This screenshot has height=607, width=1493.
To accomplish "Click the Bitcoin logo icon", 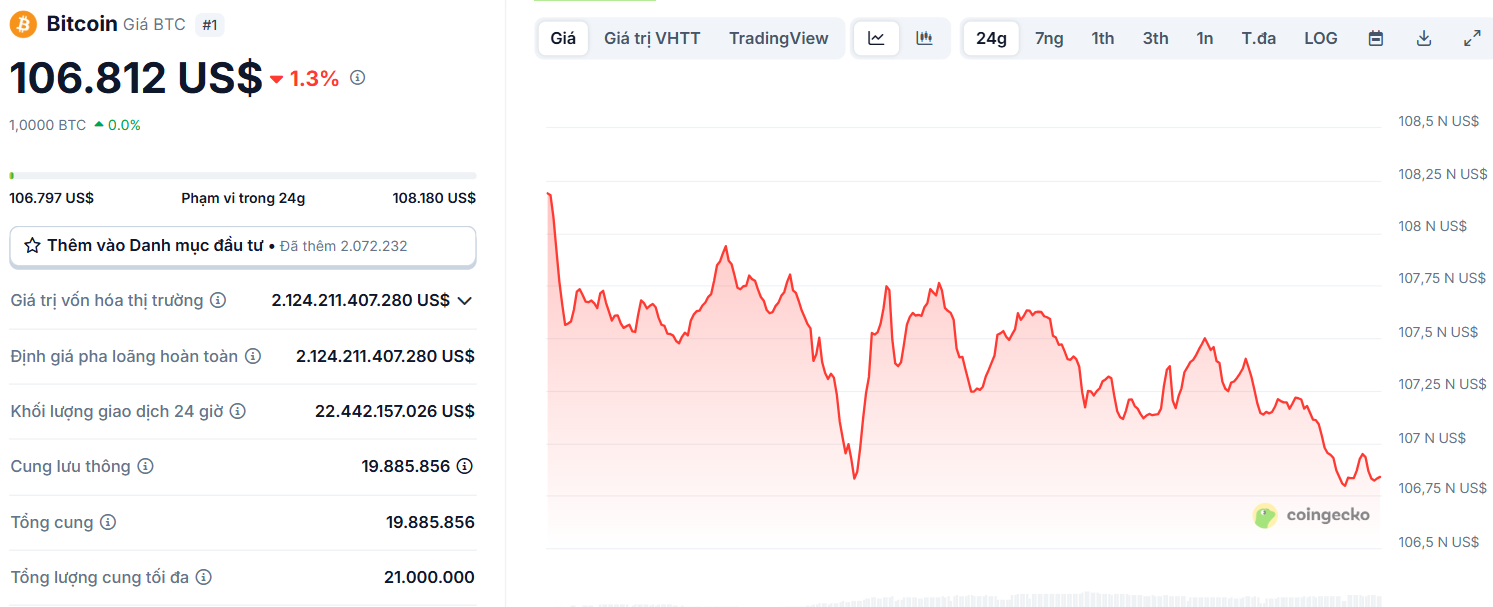I will tap(23, 24).
